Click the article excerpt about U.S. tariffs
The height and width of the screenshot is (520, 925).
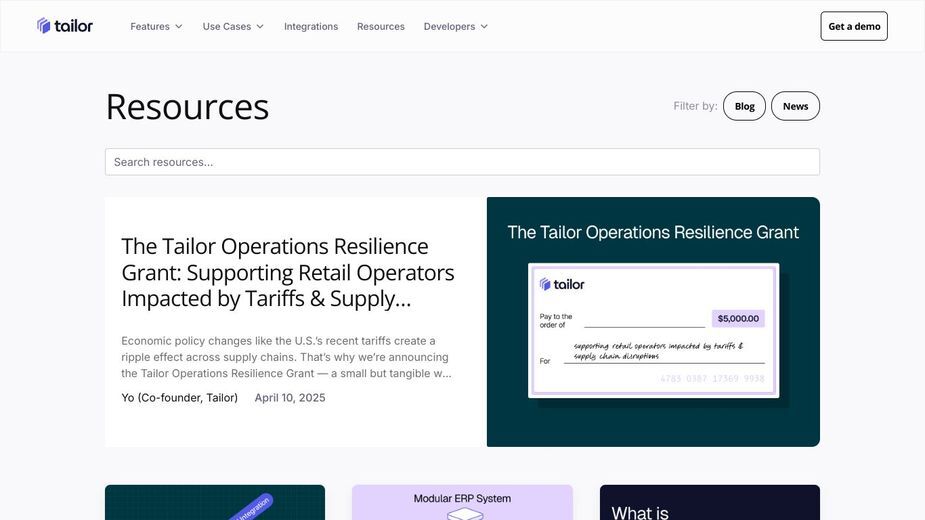(287, 357)
